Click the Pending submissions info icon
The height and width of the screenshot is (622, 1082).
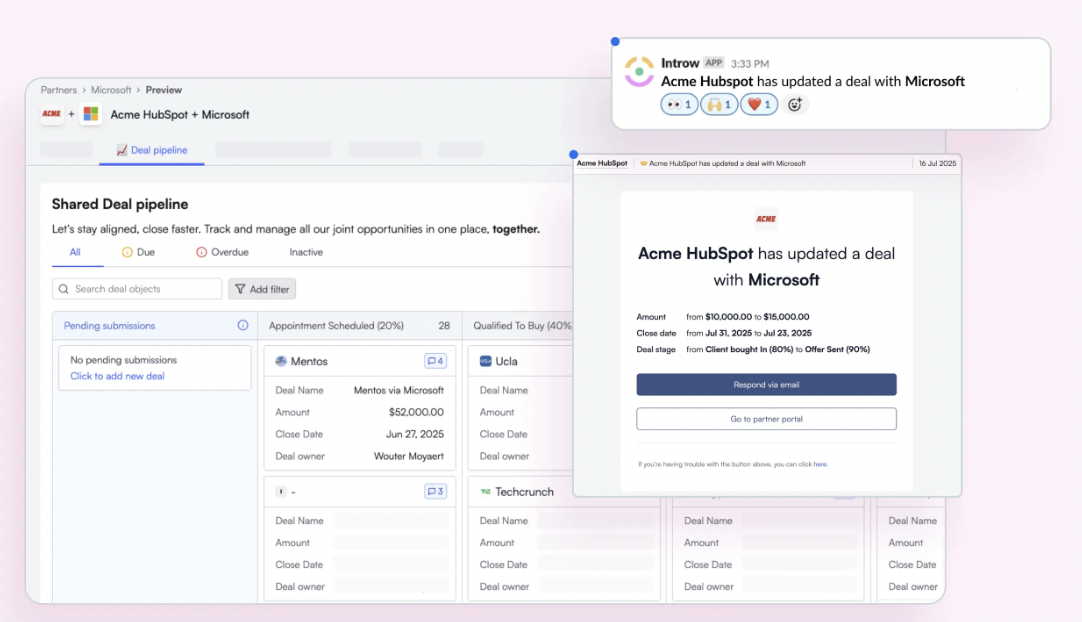pos(243,325)
